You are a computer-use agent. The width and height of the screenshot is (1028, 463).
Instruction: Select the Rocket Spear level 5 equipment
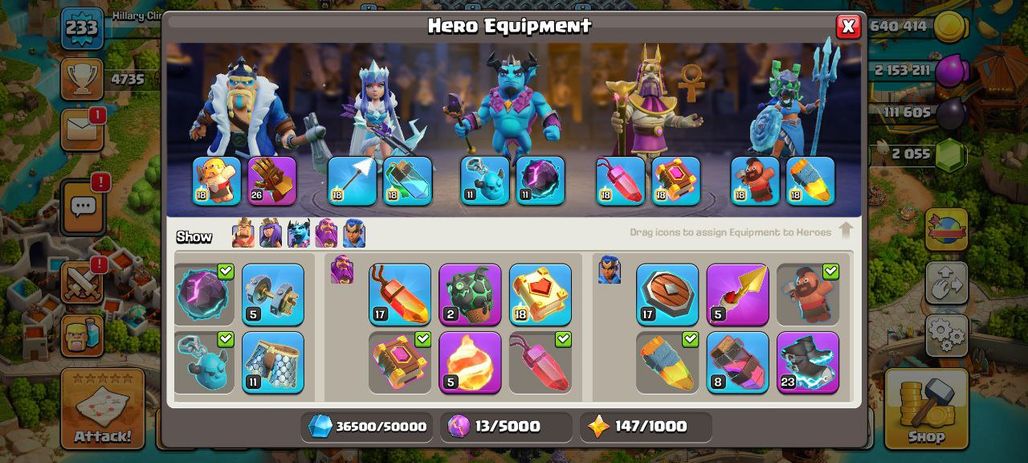tap(738, 294)
